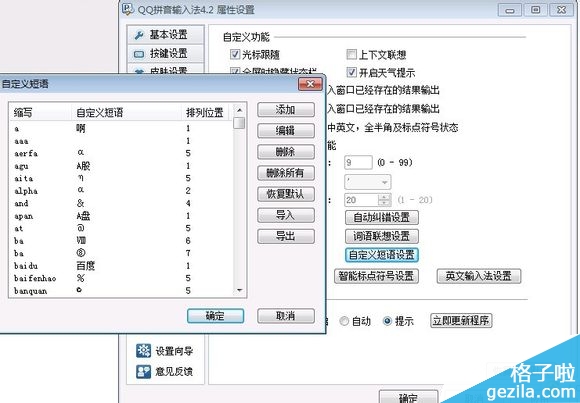Image resolution: width=580 pixels, height=403 pixels.
Task: Select the aita row
Action: 121,178
